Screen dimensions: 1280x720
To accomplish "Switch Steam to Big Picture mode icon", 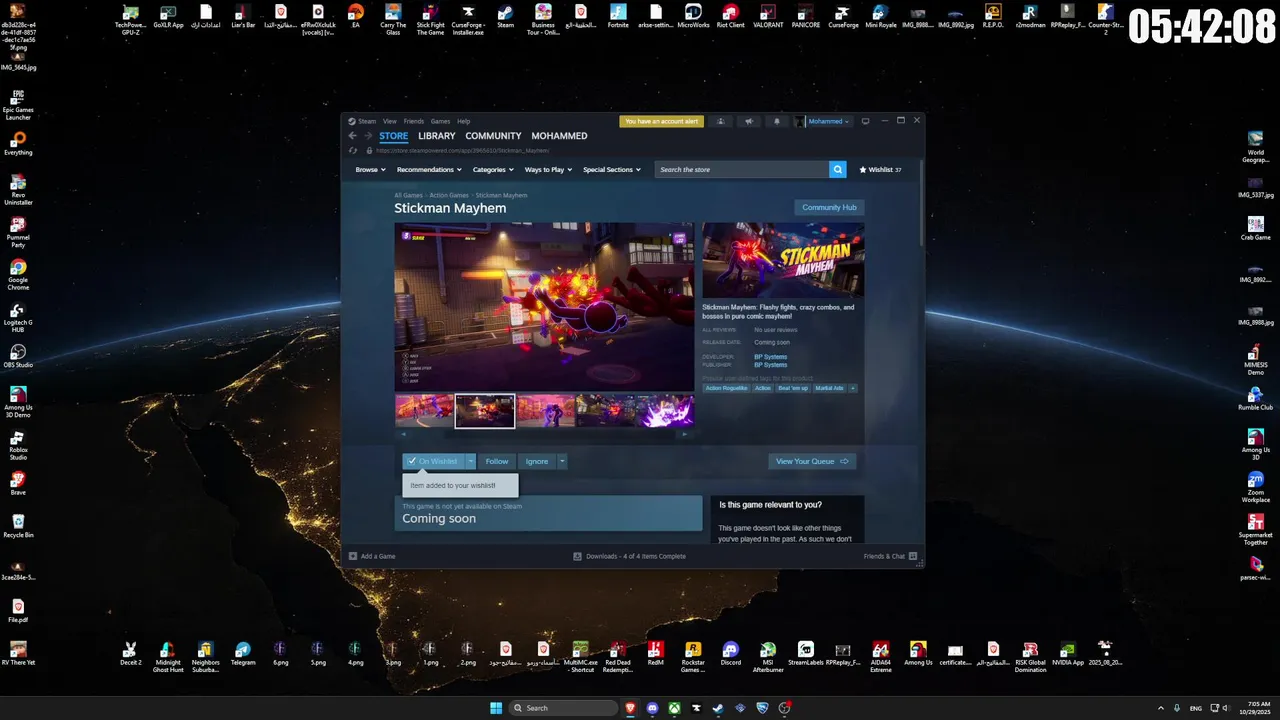I will coord(866,121).
